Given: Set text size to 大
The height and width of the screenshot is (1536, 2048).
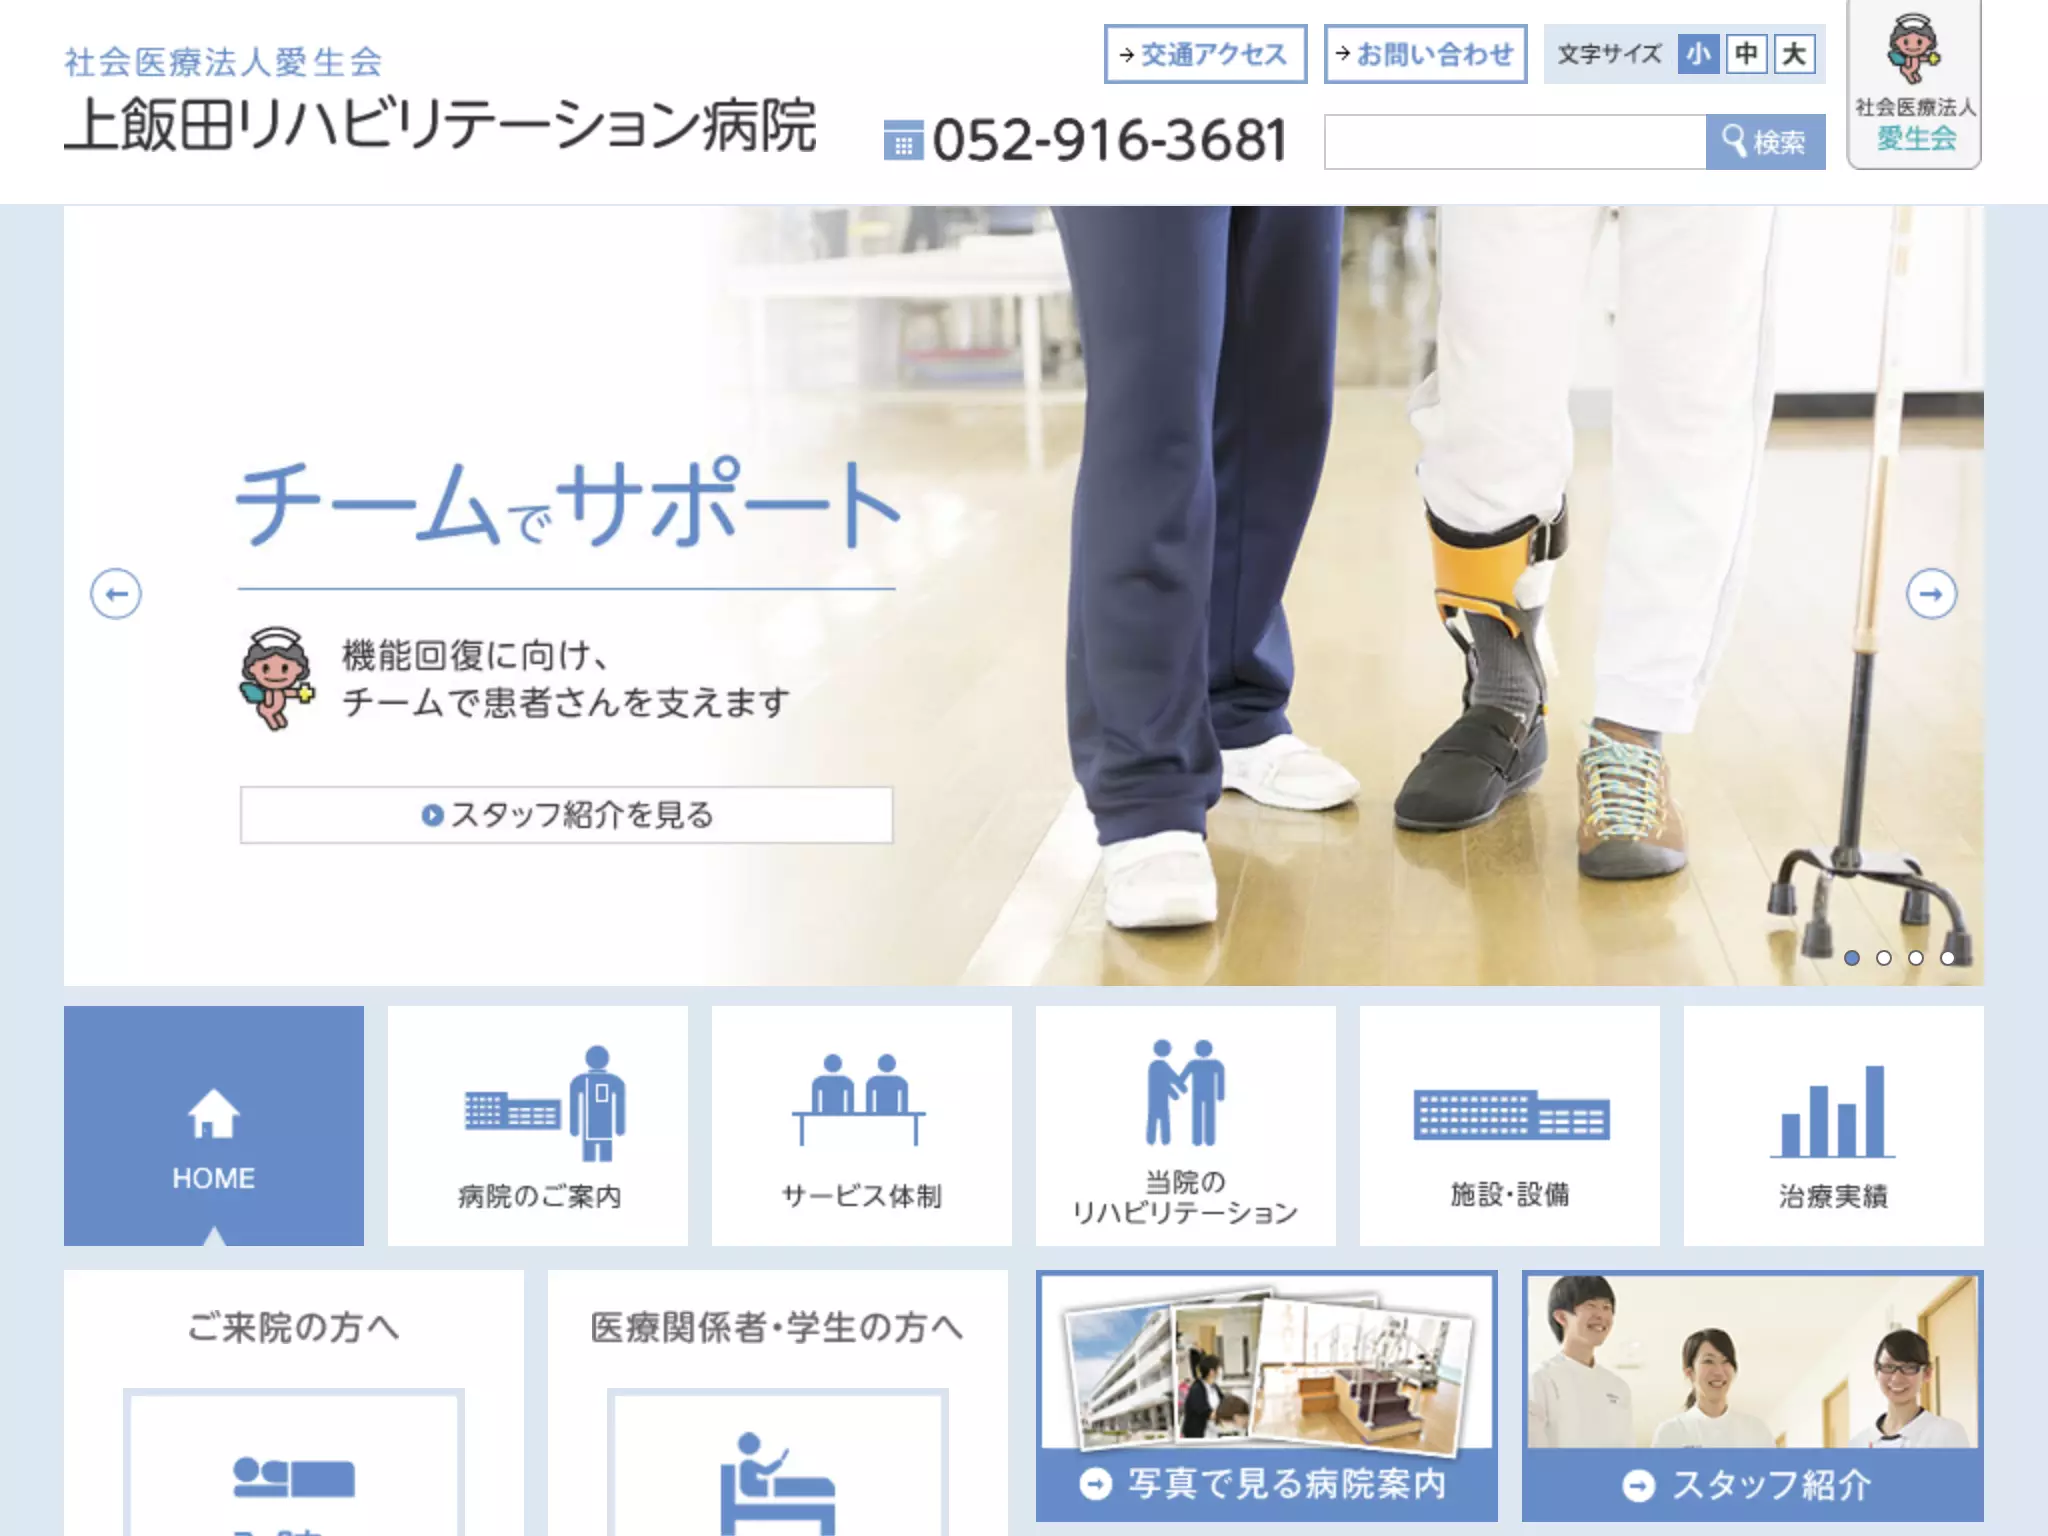Looking at the screenshot, I should pos(1794,54).
